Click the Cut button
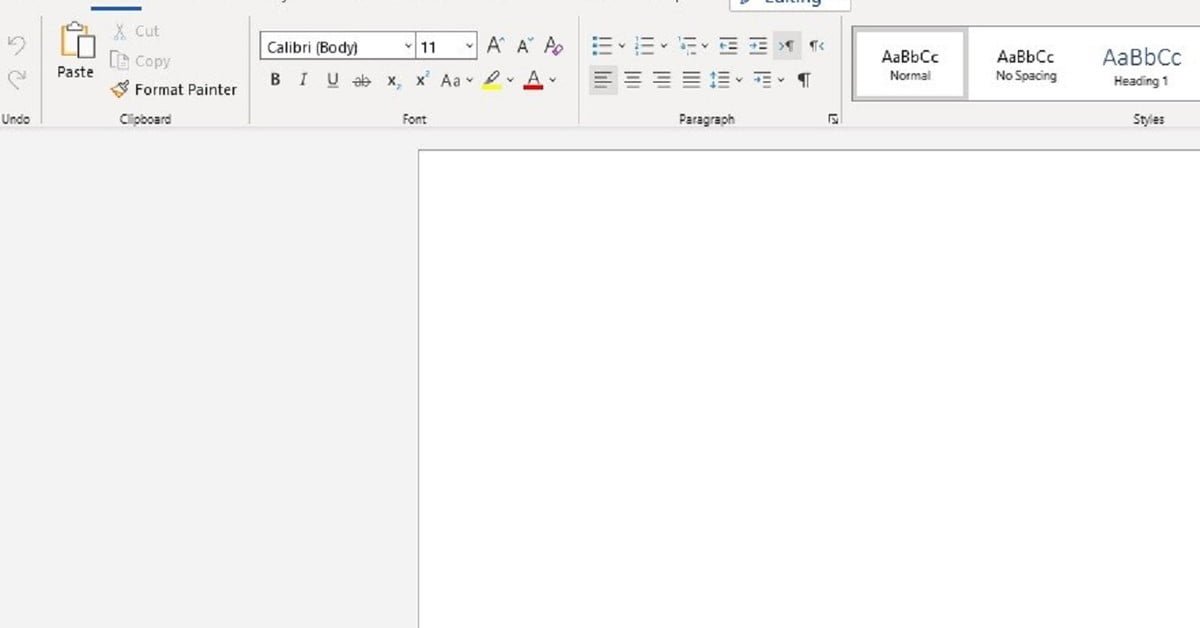 (137, 31)
